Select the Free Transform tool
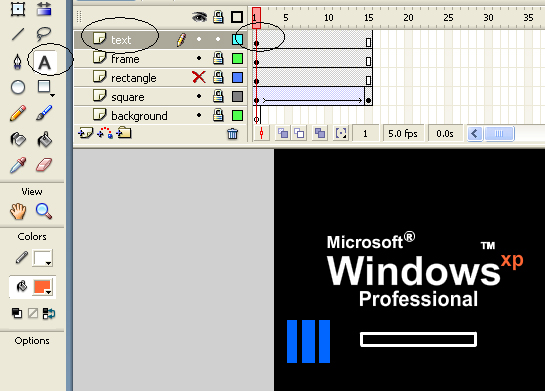 point(18,8)
